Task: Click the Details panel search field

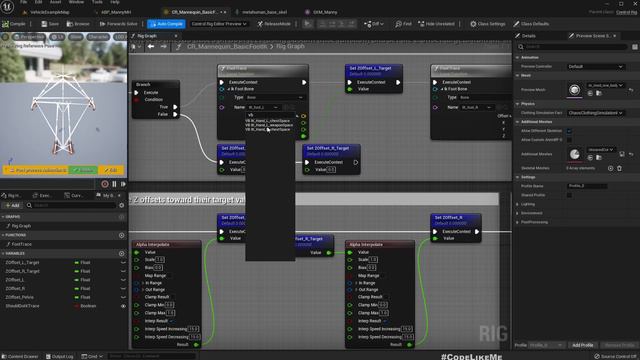Action: (573, 47)
